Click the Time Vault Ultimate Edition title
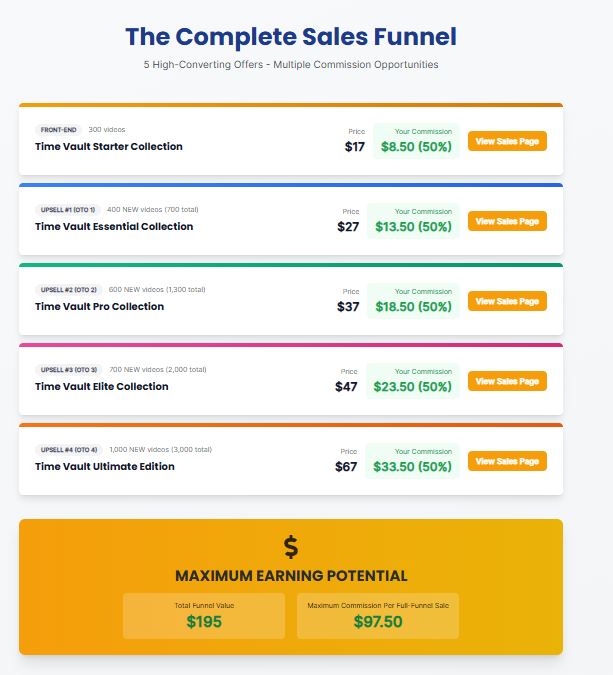This screenshot has width=613, height=675. (x=105, y=467)
